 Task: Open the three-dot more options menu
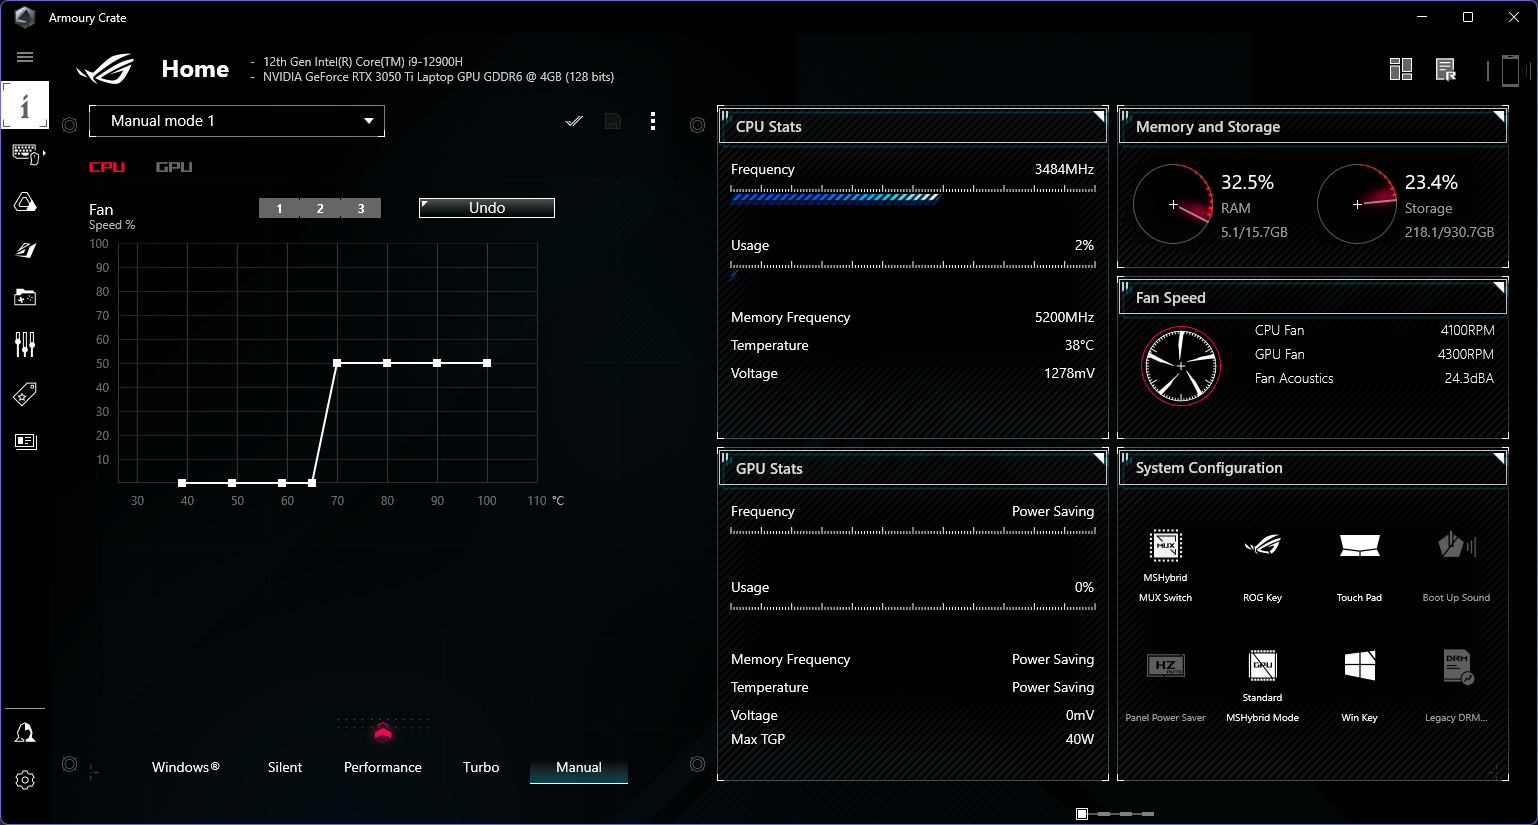coord(653,121)
